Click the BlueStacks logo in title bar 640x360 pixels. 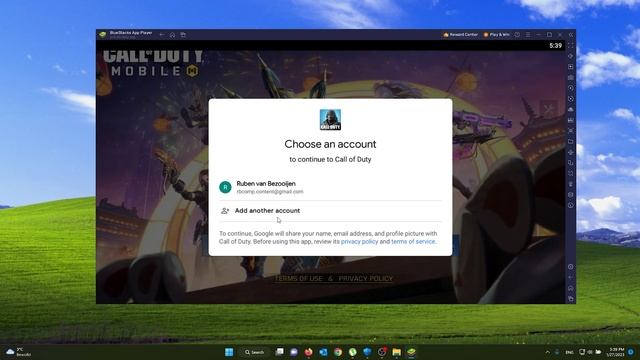102,35
